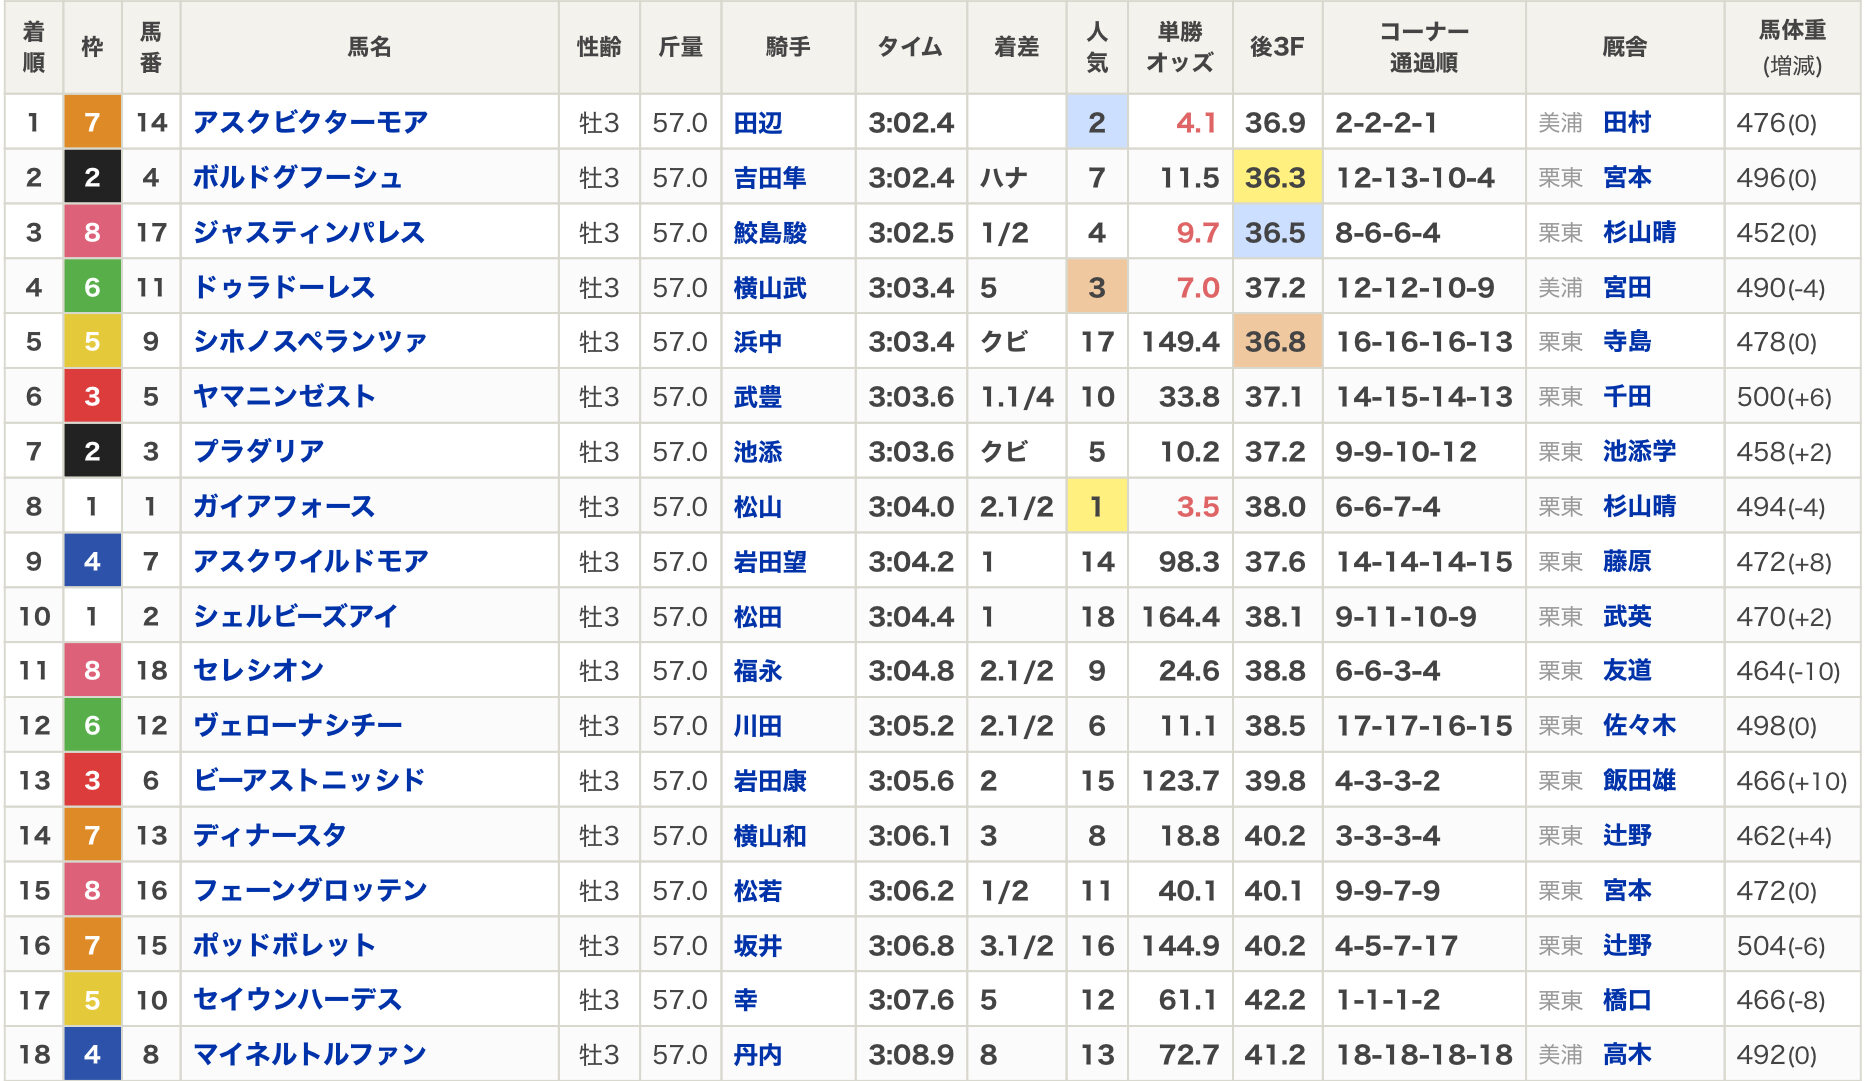The image size is (1866, 1081).
Task: Click trainer link 飯田雄
Action: click(x=1638, y=780)
